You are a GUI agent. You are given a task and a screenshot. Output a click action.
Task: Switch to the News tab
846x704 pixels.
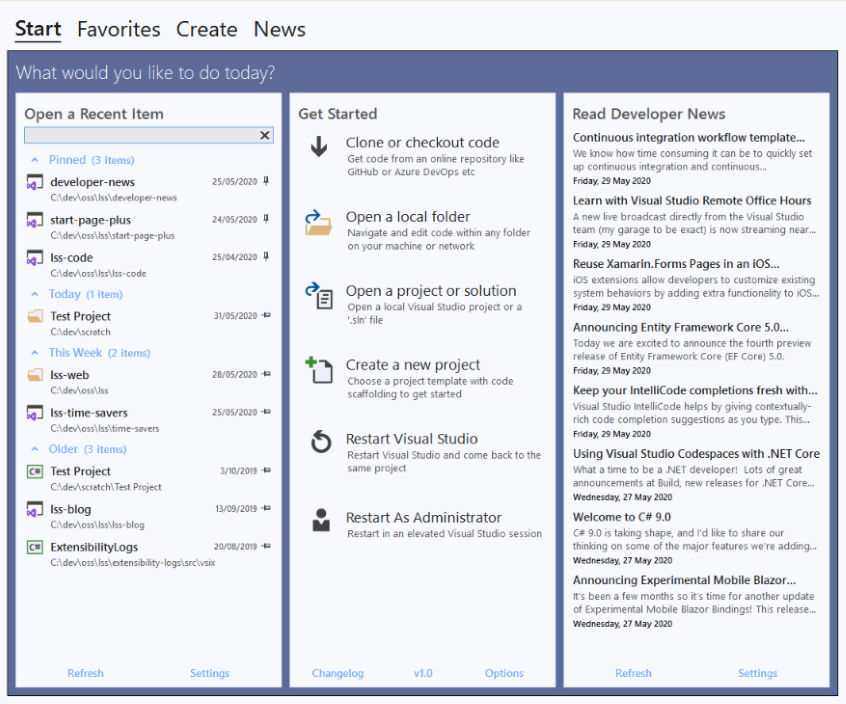(x=279, y=29)
